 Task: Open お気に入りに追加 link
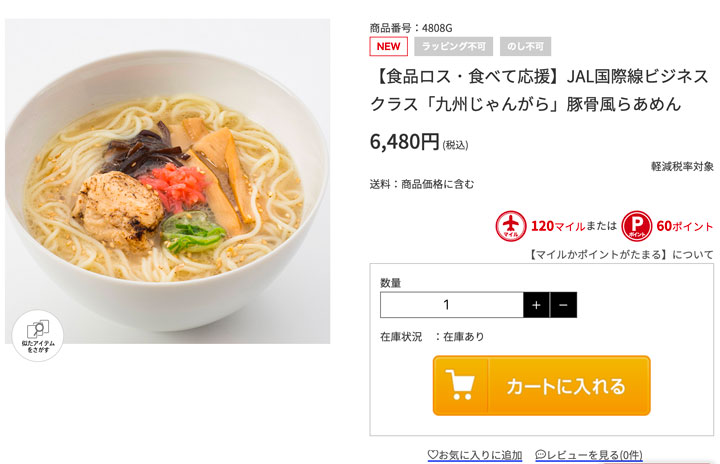click(x=475, y=455)
